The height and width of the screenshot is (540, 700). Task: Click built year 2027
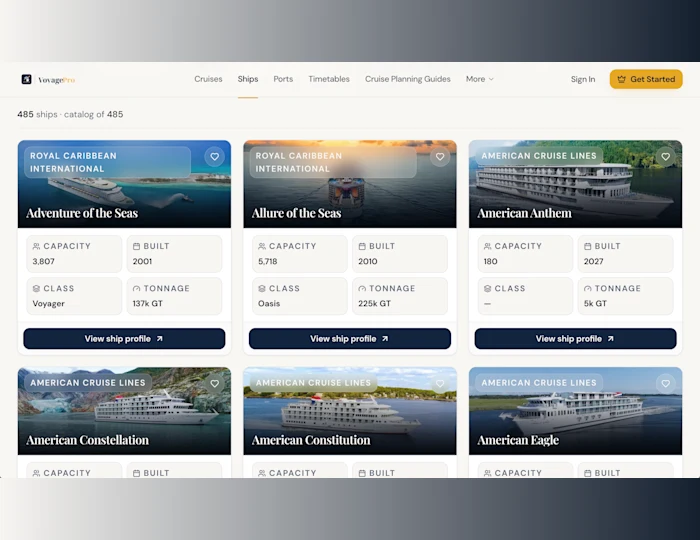pos(593,262)
